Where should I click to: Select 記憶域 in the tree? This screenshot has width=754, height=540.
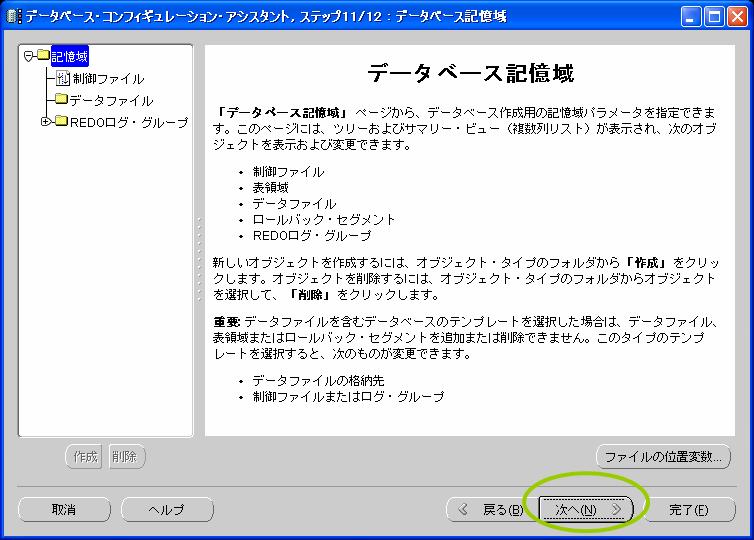70,57
